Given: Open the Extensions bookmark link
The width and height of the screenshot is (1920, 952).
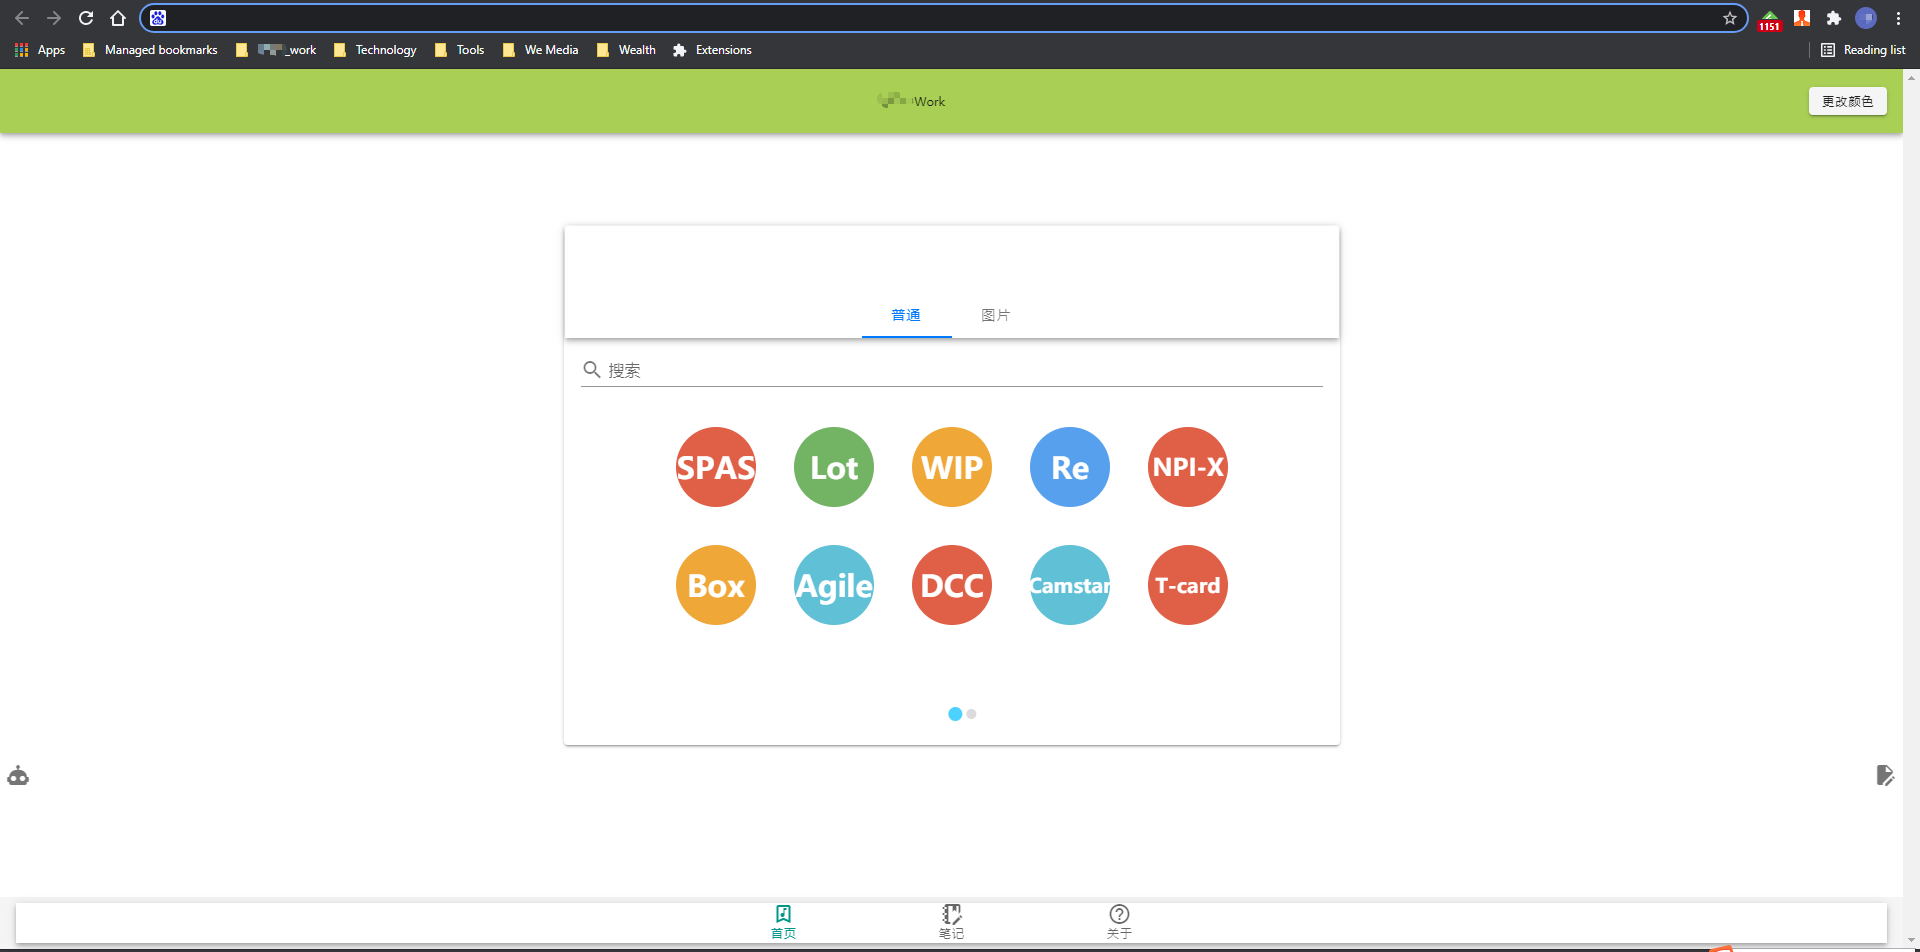Looking at the screenshot, I should [x=712, y=50].
